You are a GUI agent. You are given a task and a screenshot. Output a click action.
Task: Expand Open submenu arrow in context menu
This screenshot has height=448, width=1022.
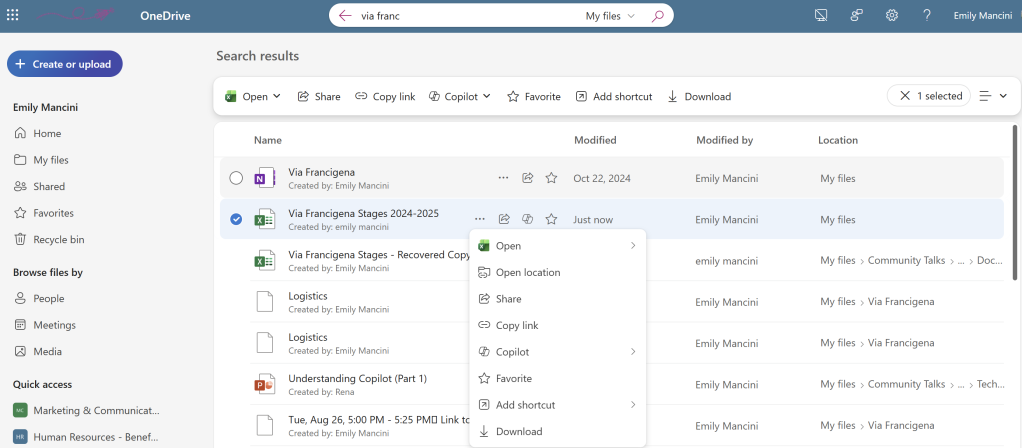[x=633, y=245]
